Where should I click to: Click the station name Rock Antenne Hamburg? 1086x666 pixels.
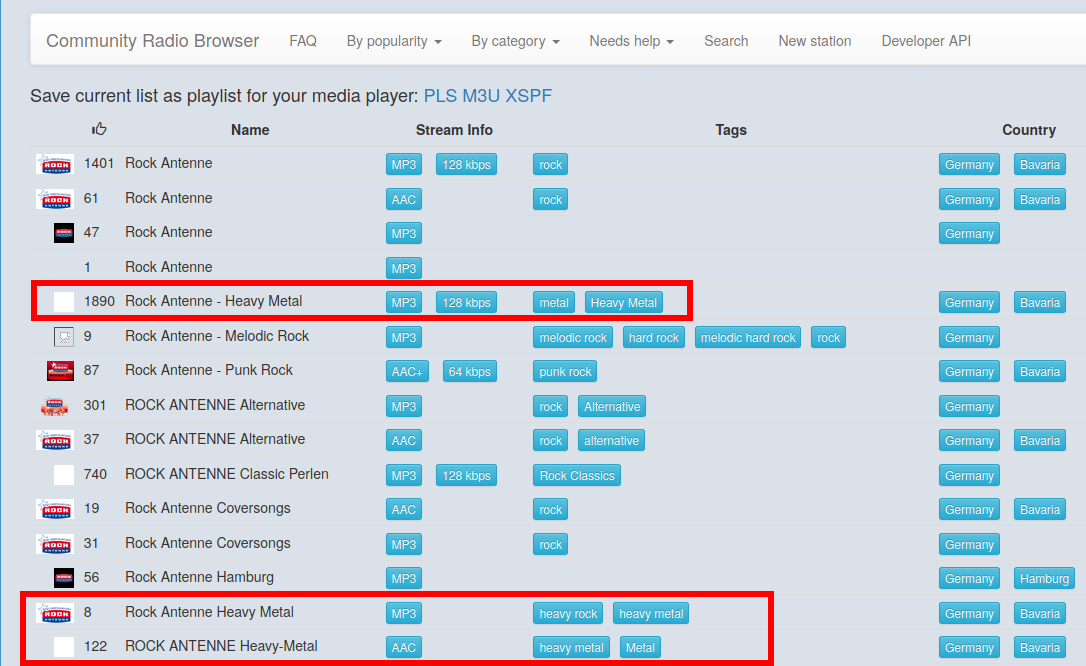point(199,577)
